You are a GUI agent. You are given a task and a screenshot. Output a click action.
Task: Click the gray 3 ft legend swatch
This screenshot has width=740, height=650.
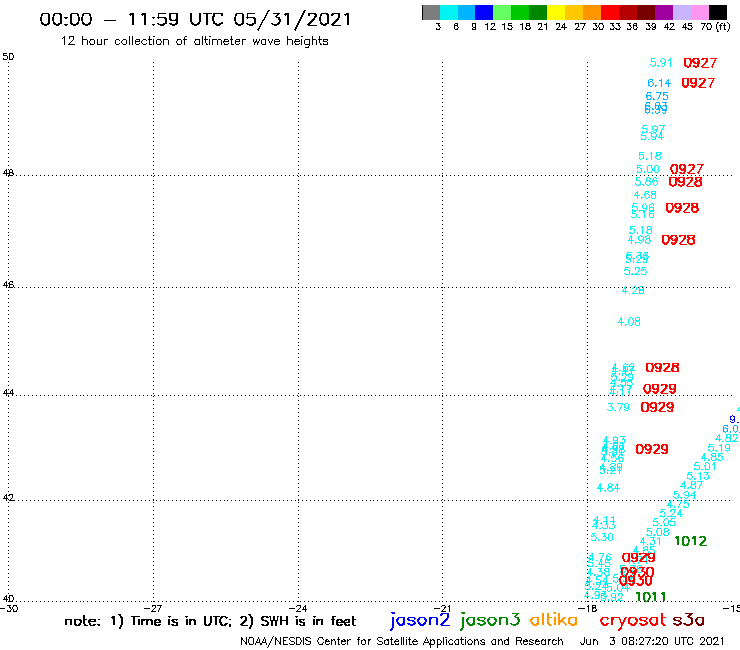[x=431, y=12]
